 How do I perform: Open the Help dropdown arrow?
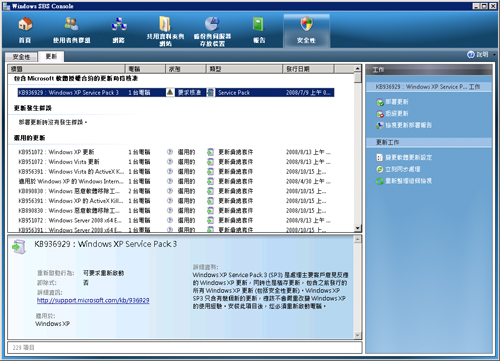click(494, 55)
